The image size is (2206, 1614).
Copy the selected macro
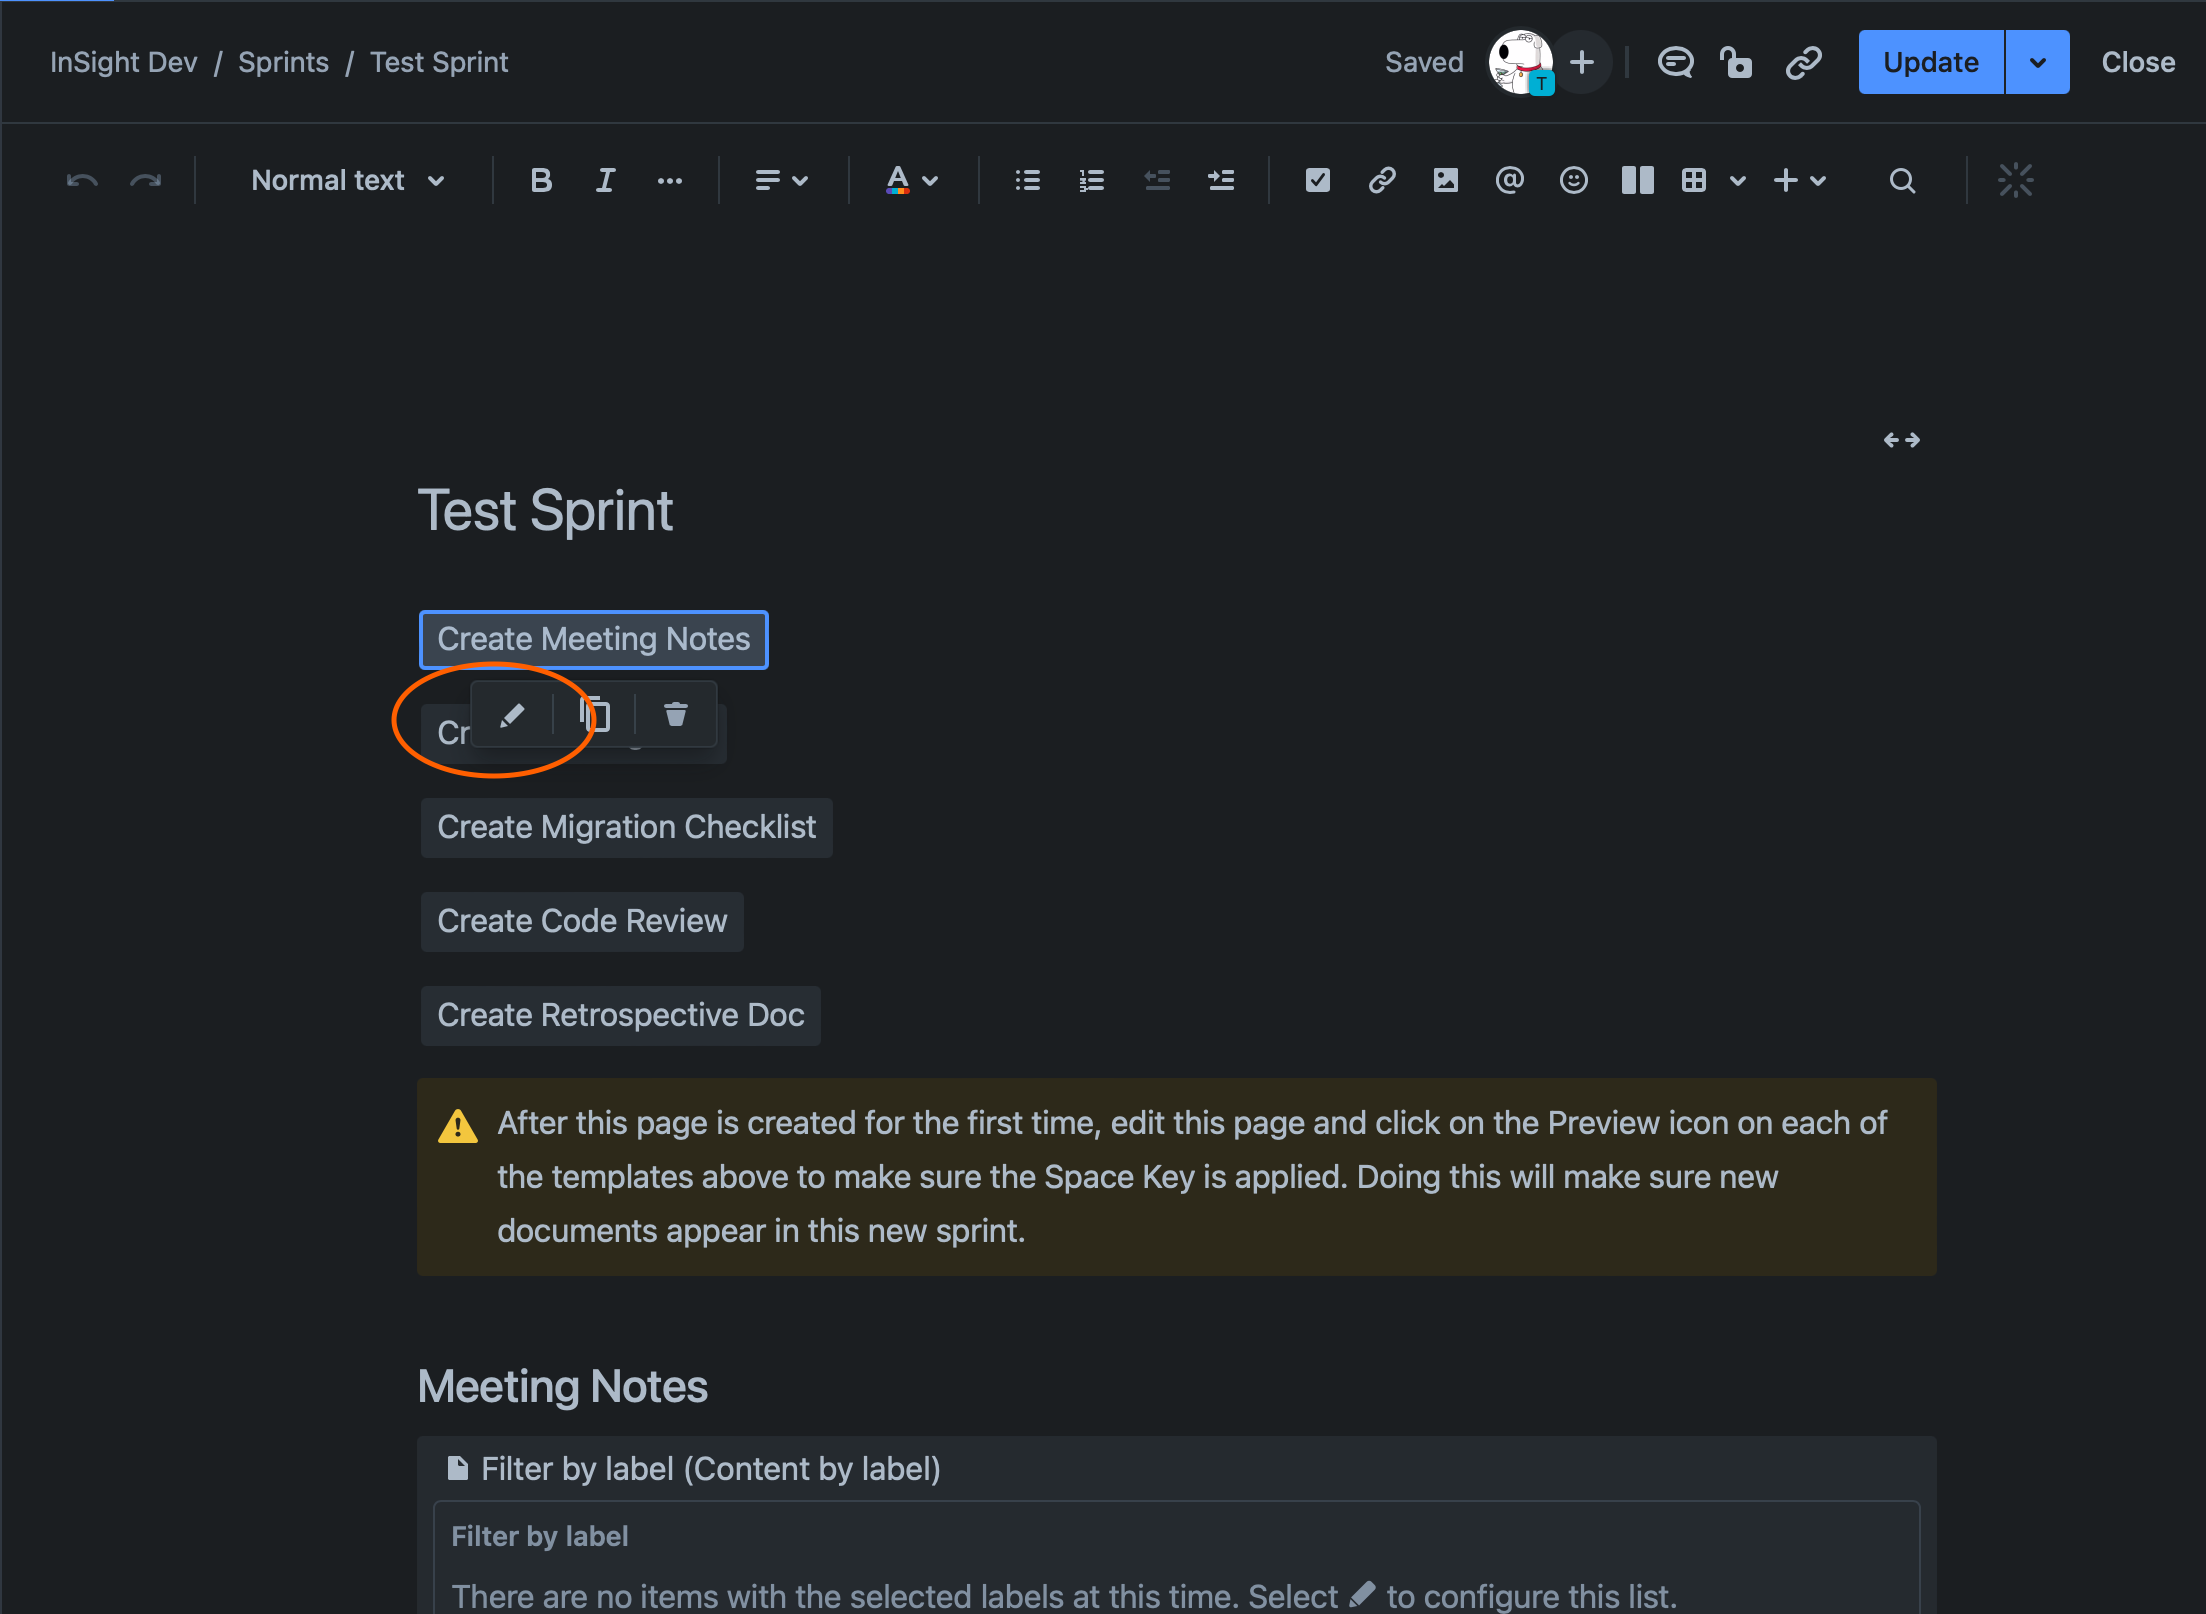pyautogui.click(x=595, y=715)
